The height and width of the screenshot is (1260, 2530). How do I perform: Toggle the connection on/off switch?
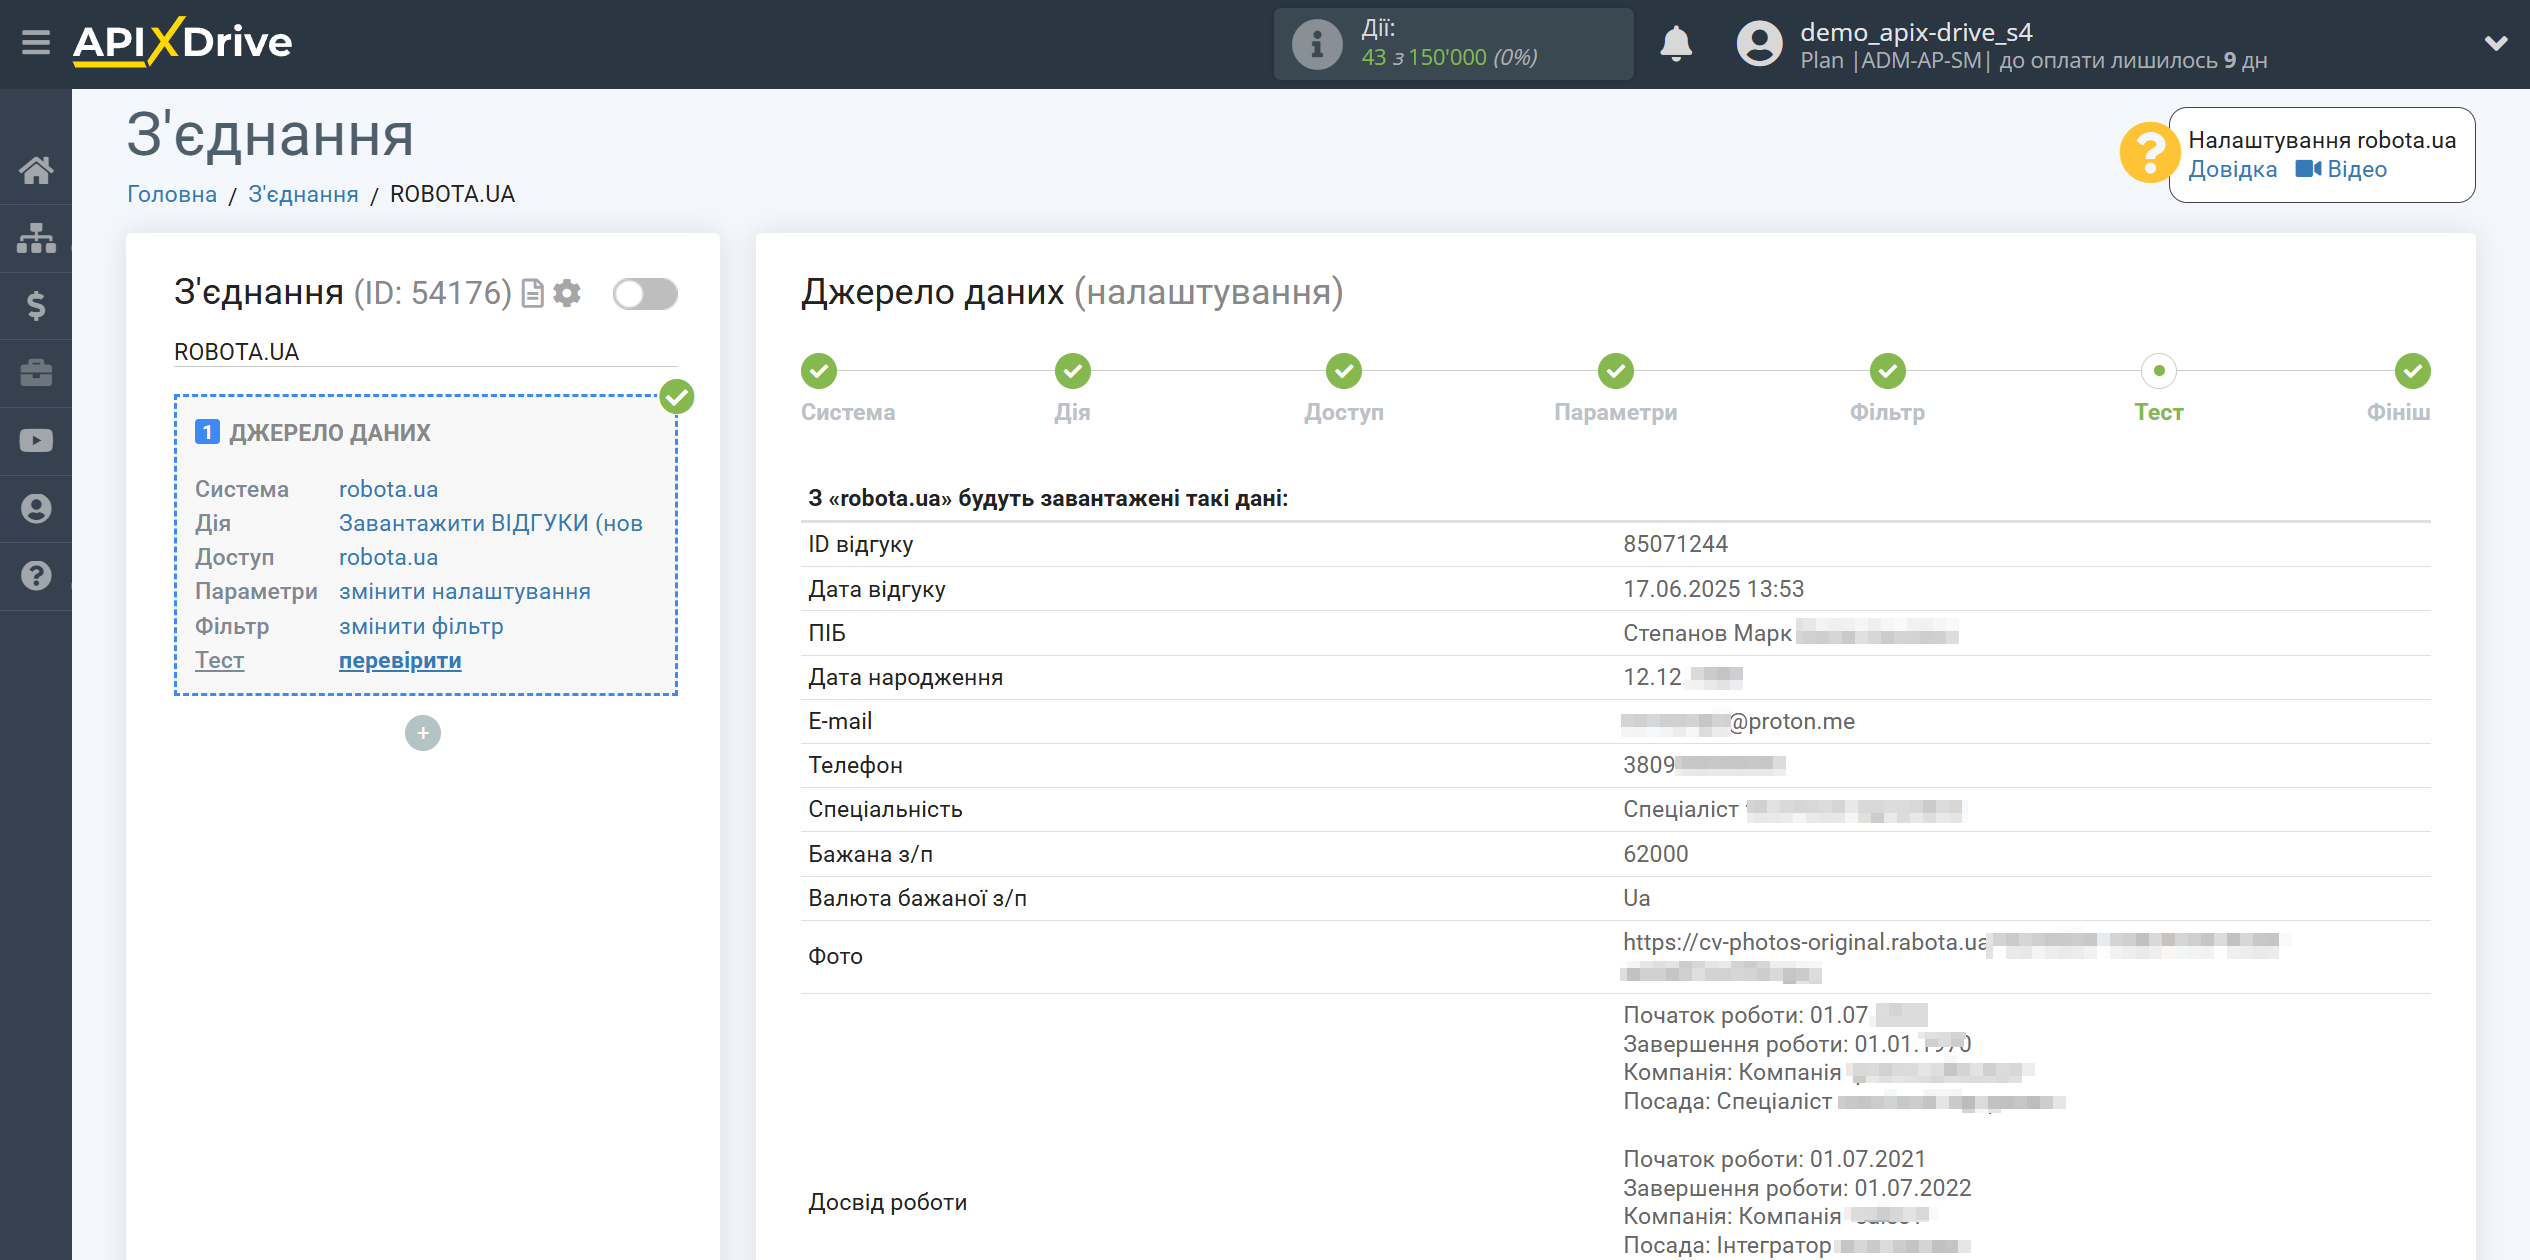(x=645, y=294)
